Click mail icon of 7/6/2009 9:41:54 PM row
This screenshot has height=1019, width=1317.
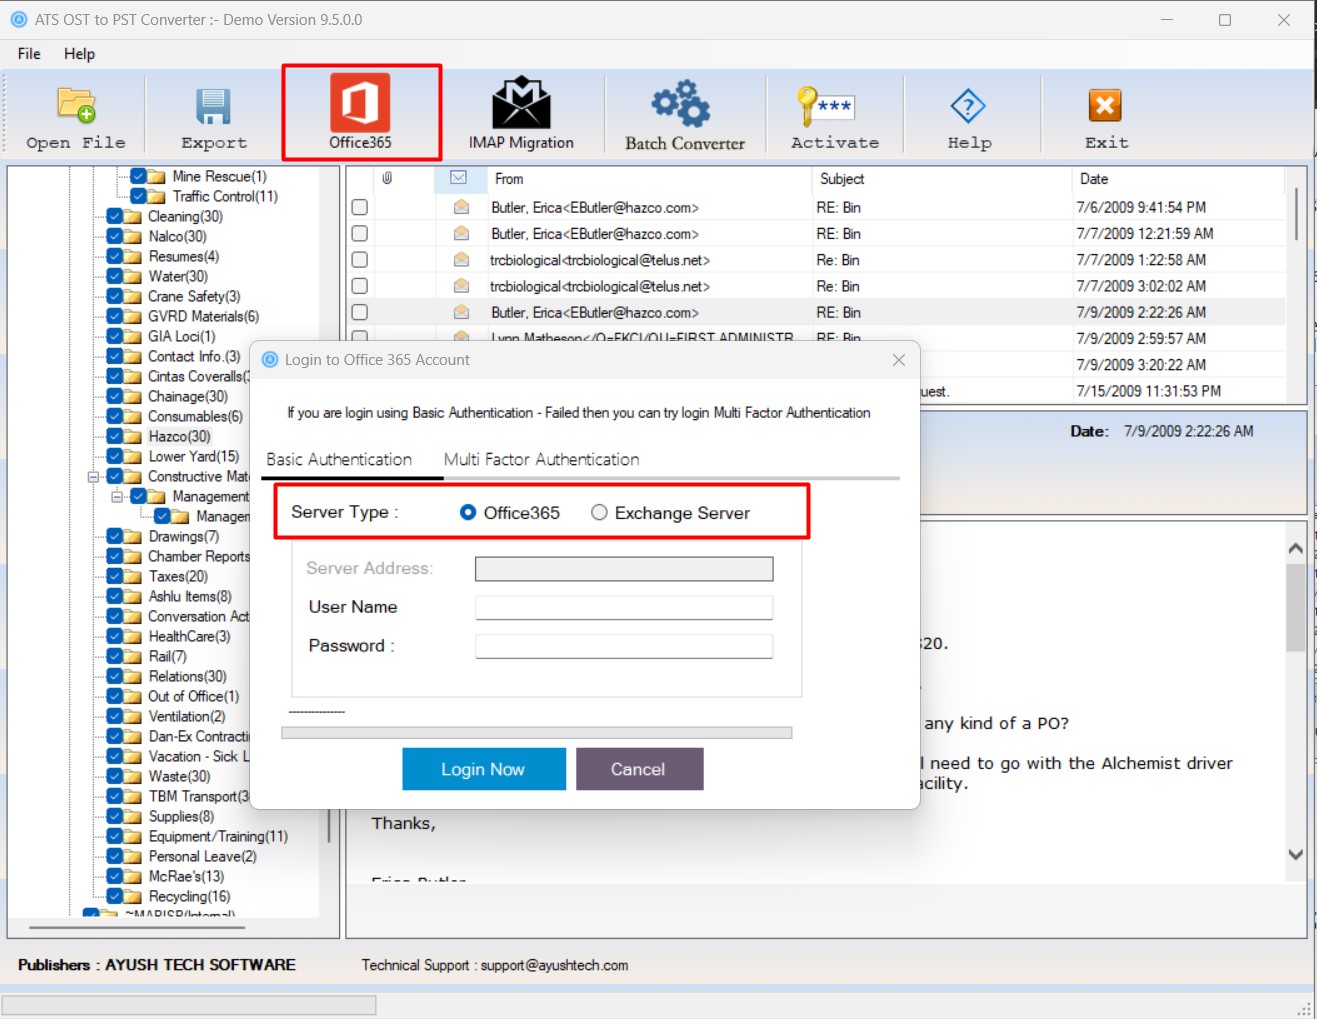pos(461,207)
